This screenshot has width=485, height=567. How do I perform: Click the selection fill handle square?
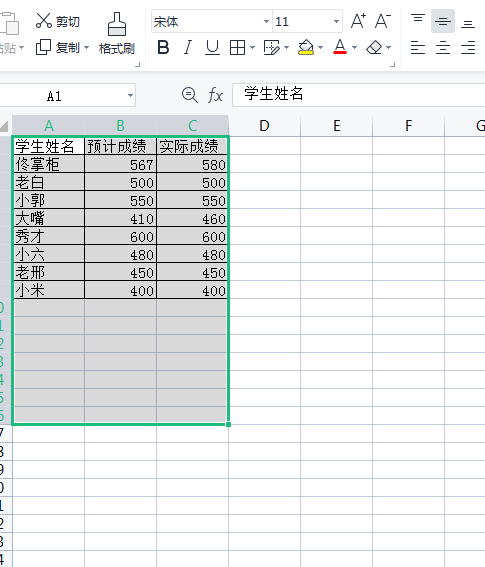pyautogui.click(x=229, y=425)
